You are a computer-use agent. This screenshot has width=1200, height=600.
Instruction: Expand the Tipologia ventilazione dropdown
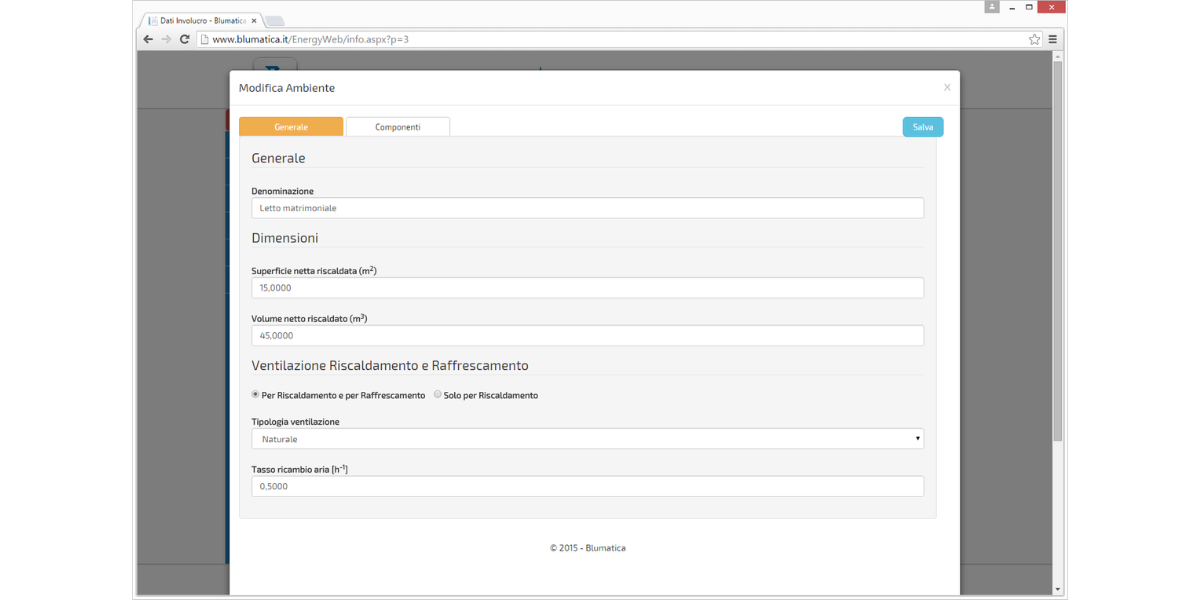587,439
